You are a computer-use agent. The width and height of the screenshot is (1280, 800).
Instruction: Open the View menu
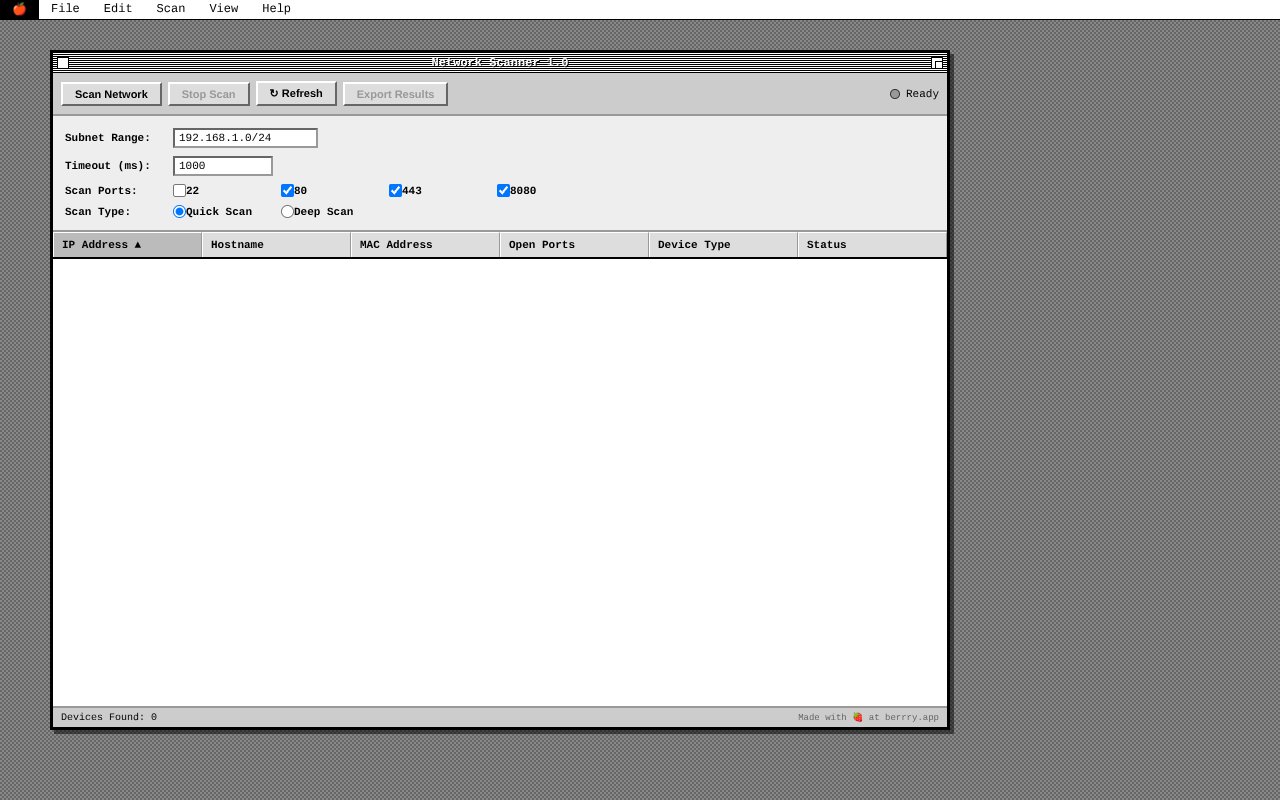click(x=224, y=9)
